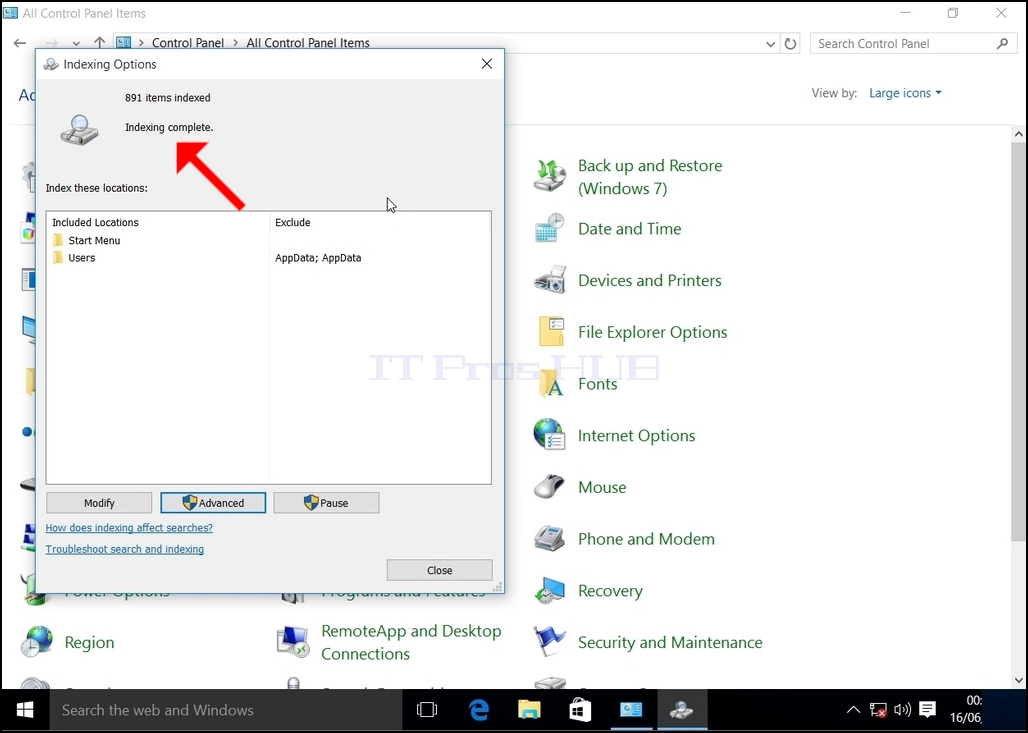The height and width of the screenshot is (733, 1028).
Task: Open Back up and Restore icon
Action: [x=549, y=176]
